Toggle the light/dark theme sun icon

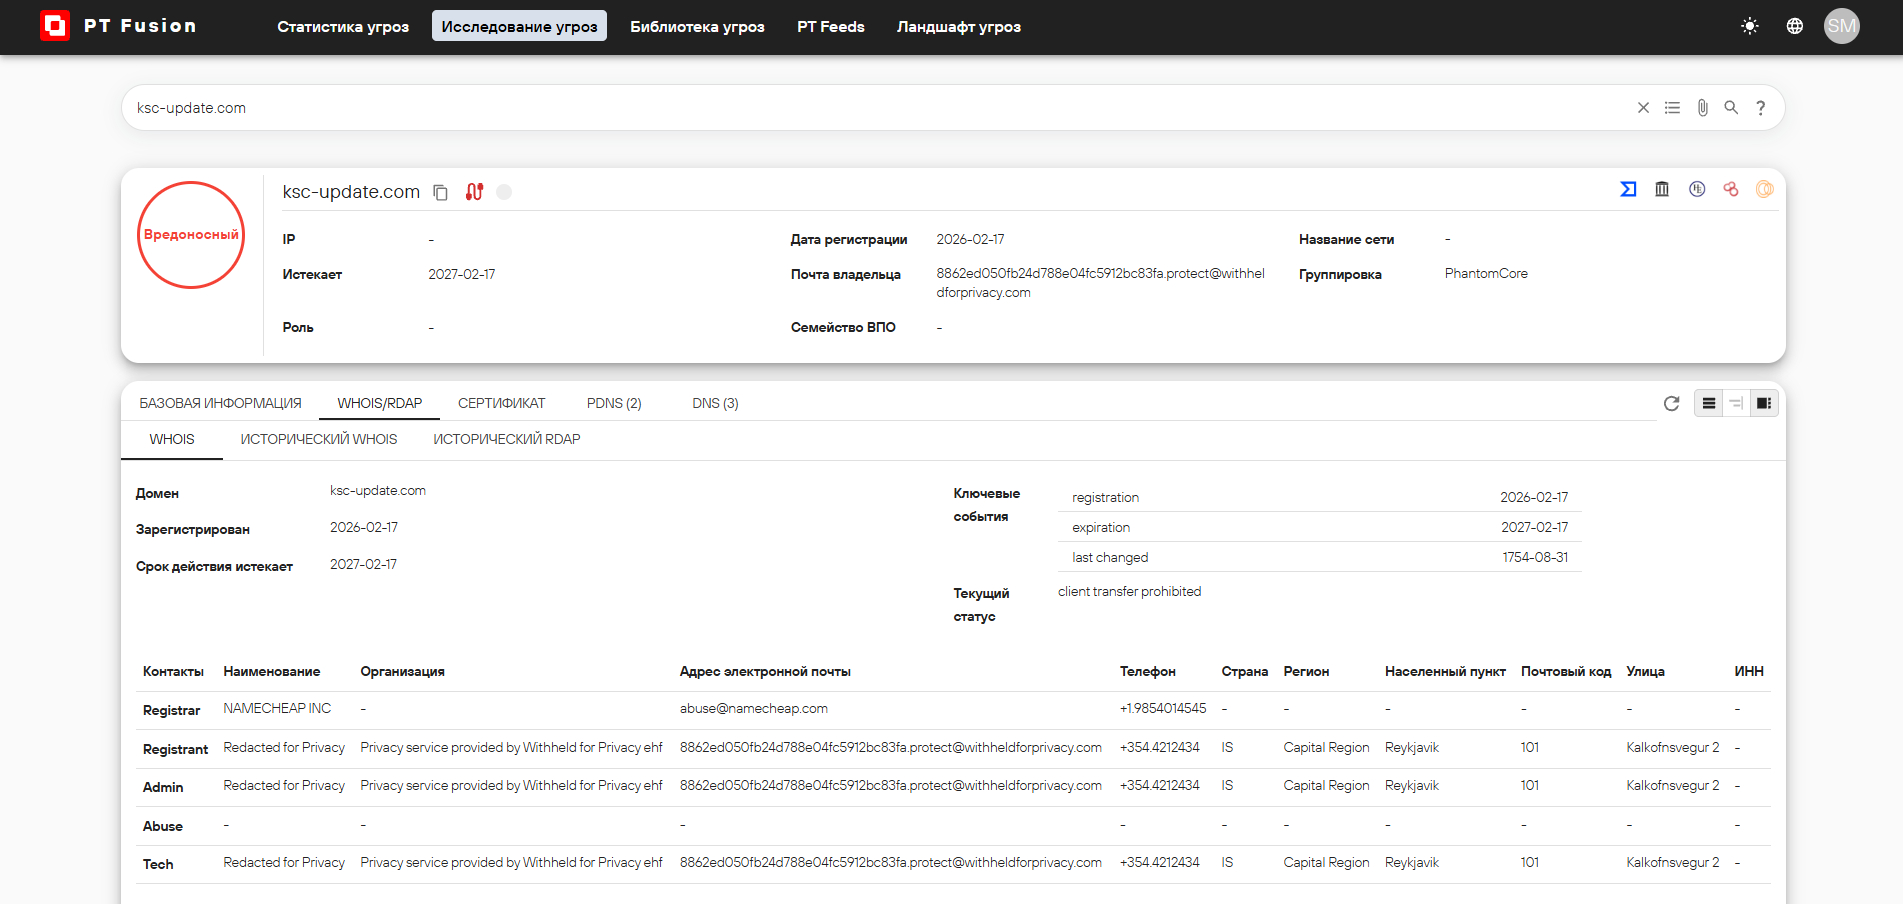pyautogui.click(x=1750, y=26)
